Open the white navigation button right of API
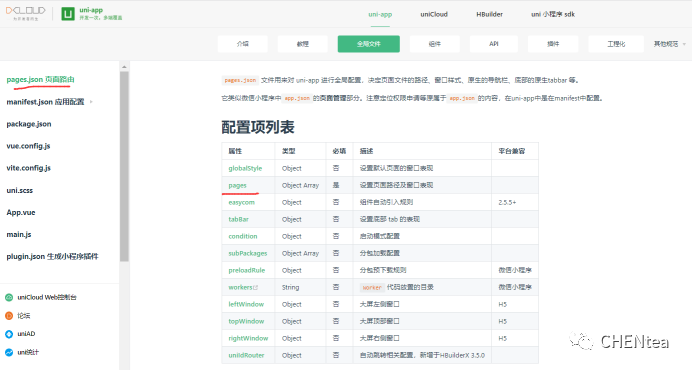The image size is (692, 370). point(553,44)
